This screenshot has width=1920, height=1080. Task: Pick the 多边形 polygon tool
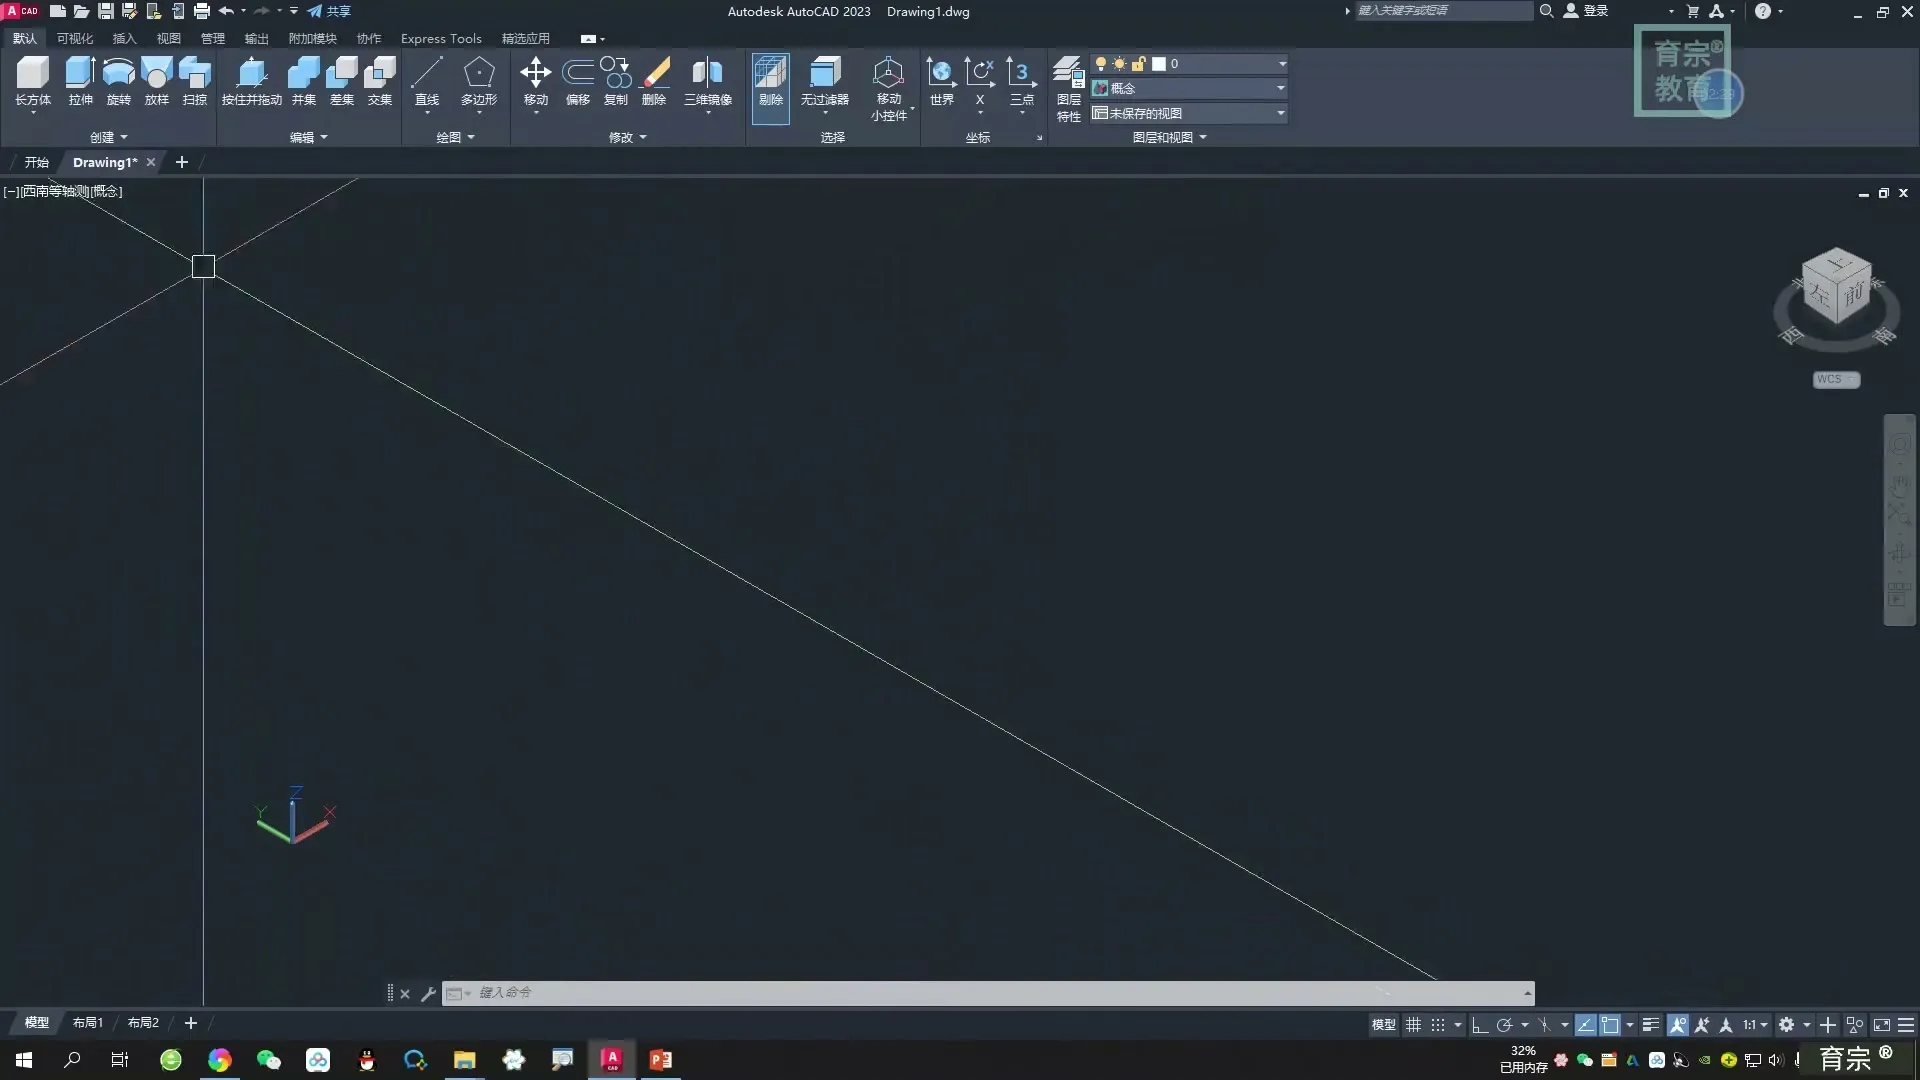478,80
